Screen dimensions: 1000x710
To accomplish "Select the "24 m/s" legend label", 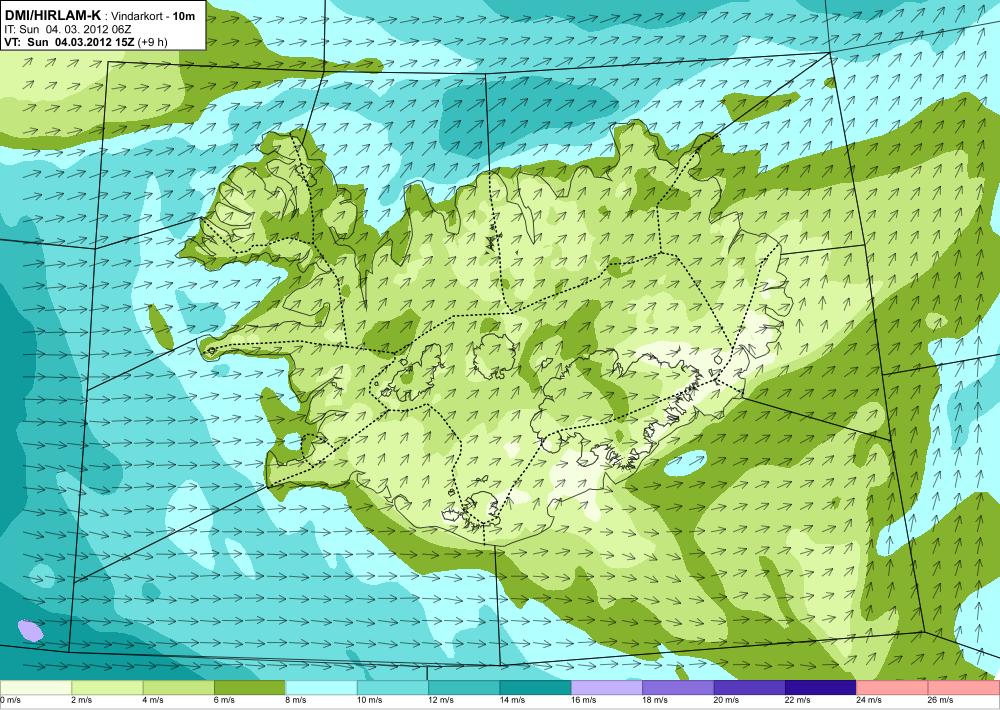I will (x=870, y=700).
